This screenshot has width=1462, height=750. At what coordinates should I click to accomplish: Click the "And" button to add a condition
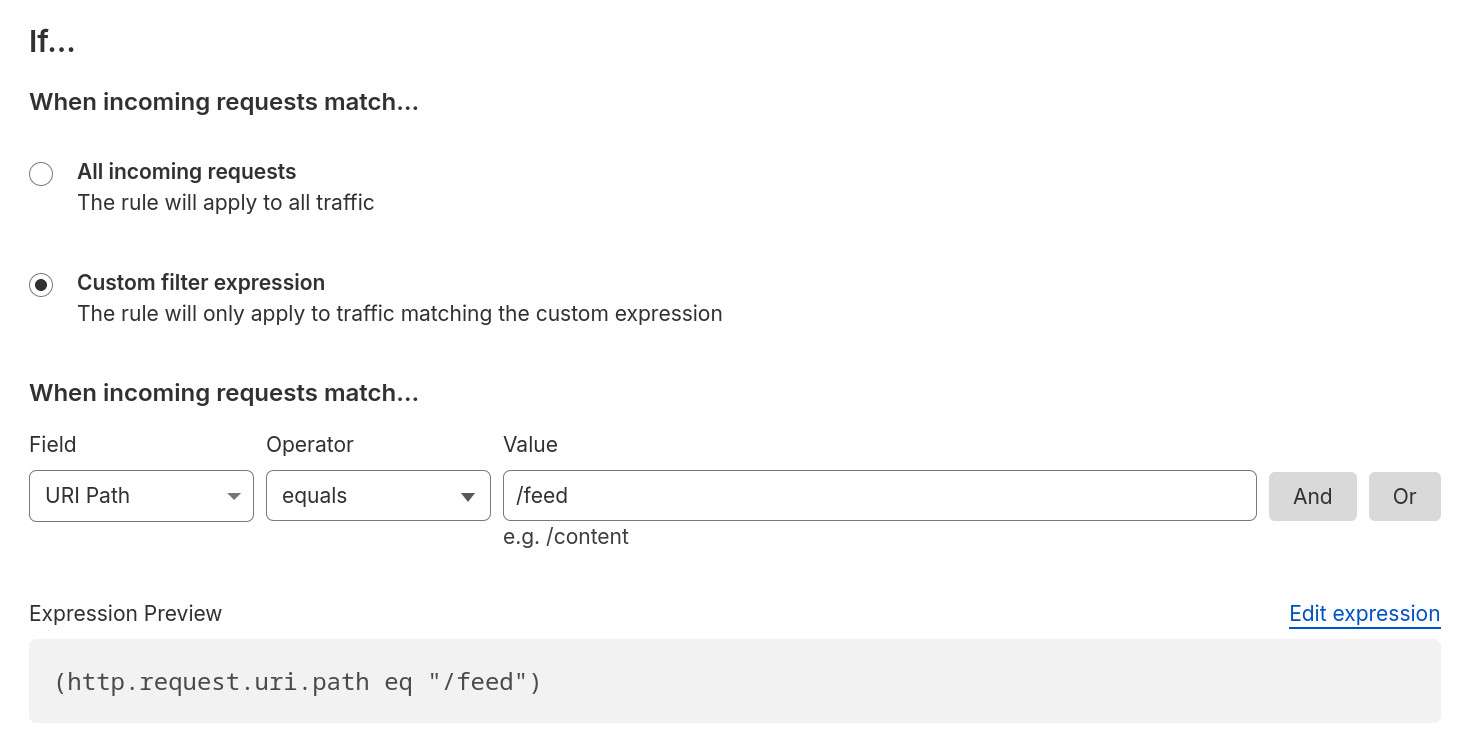(x=1312, y=495)
